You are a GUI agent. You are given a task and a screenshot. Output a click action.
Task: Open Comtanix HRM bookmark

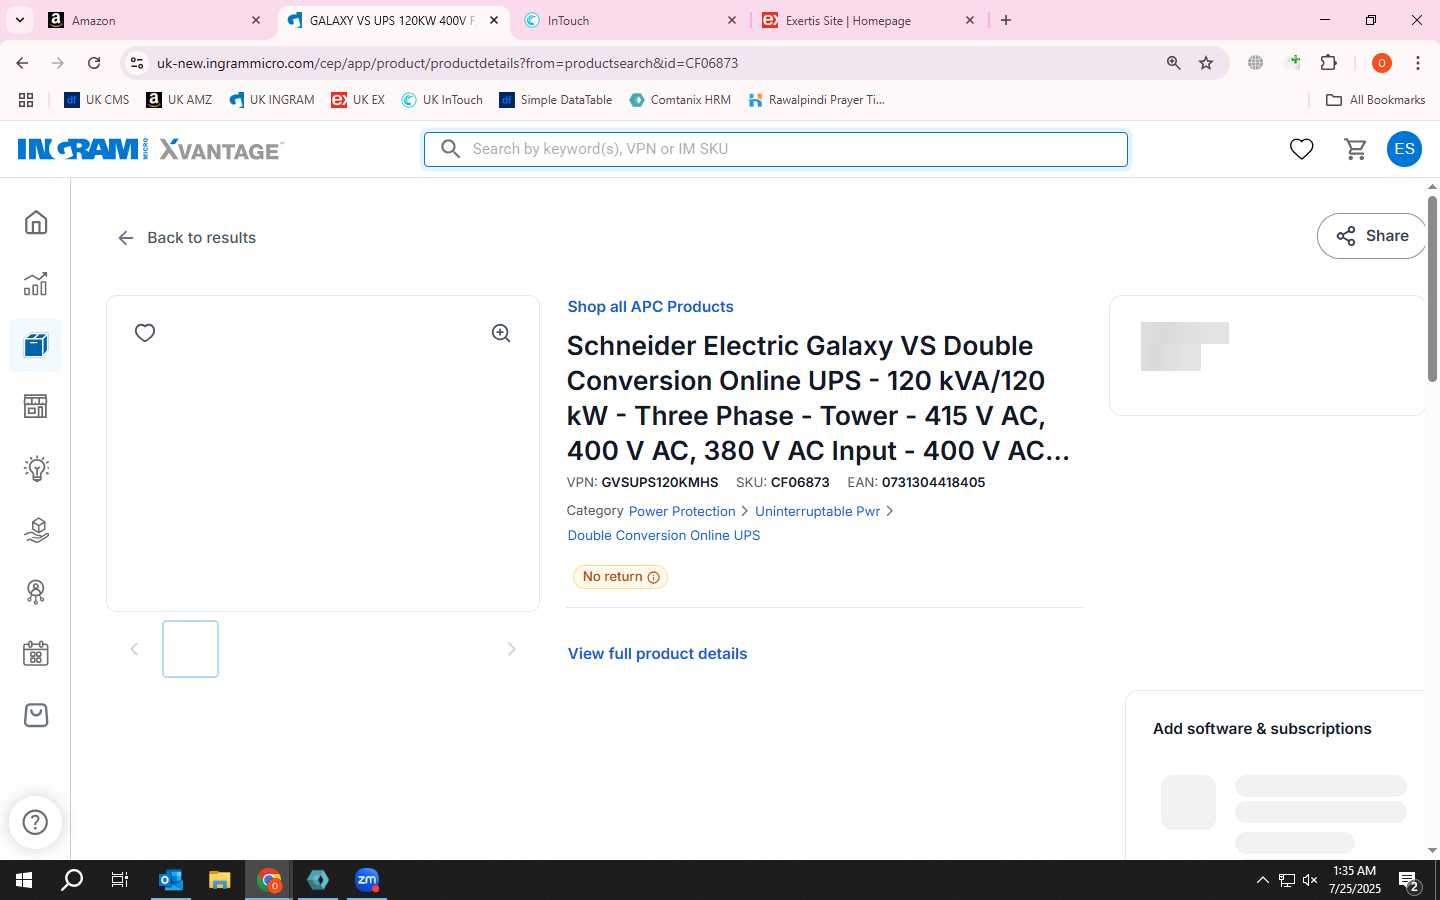tap(680, 100)
